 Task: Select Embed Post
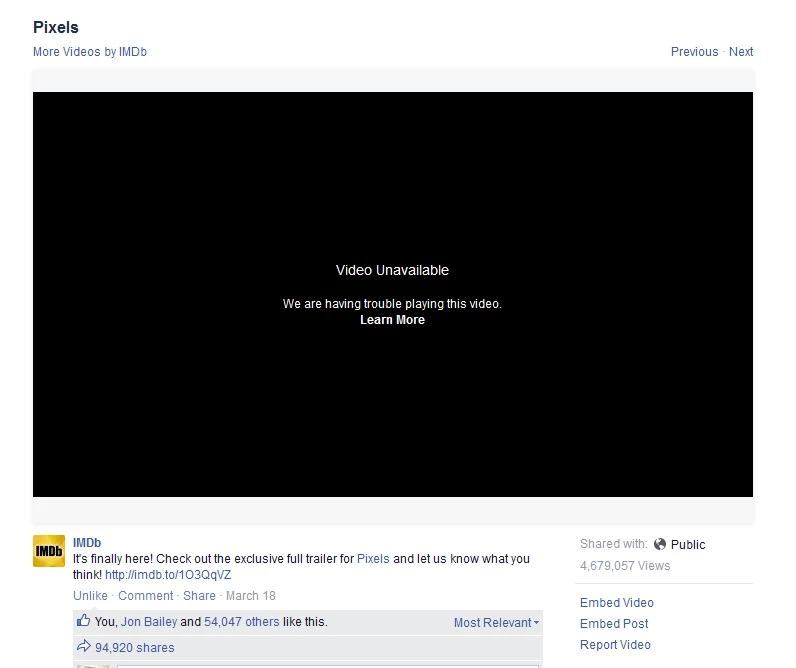click(614, 624)
